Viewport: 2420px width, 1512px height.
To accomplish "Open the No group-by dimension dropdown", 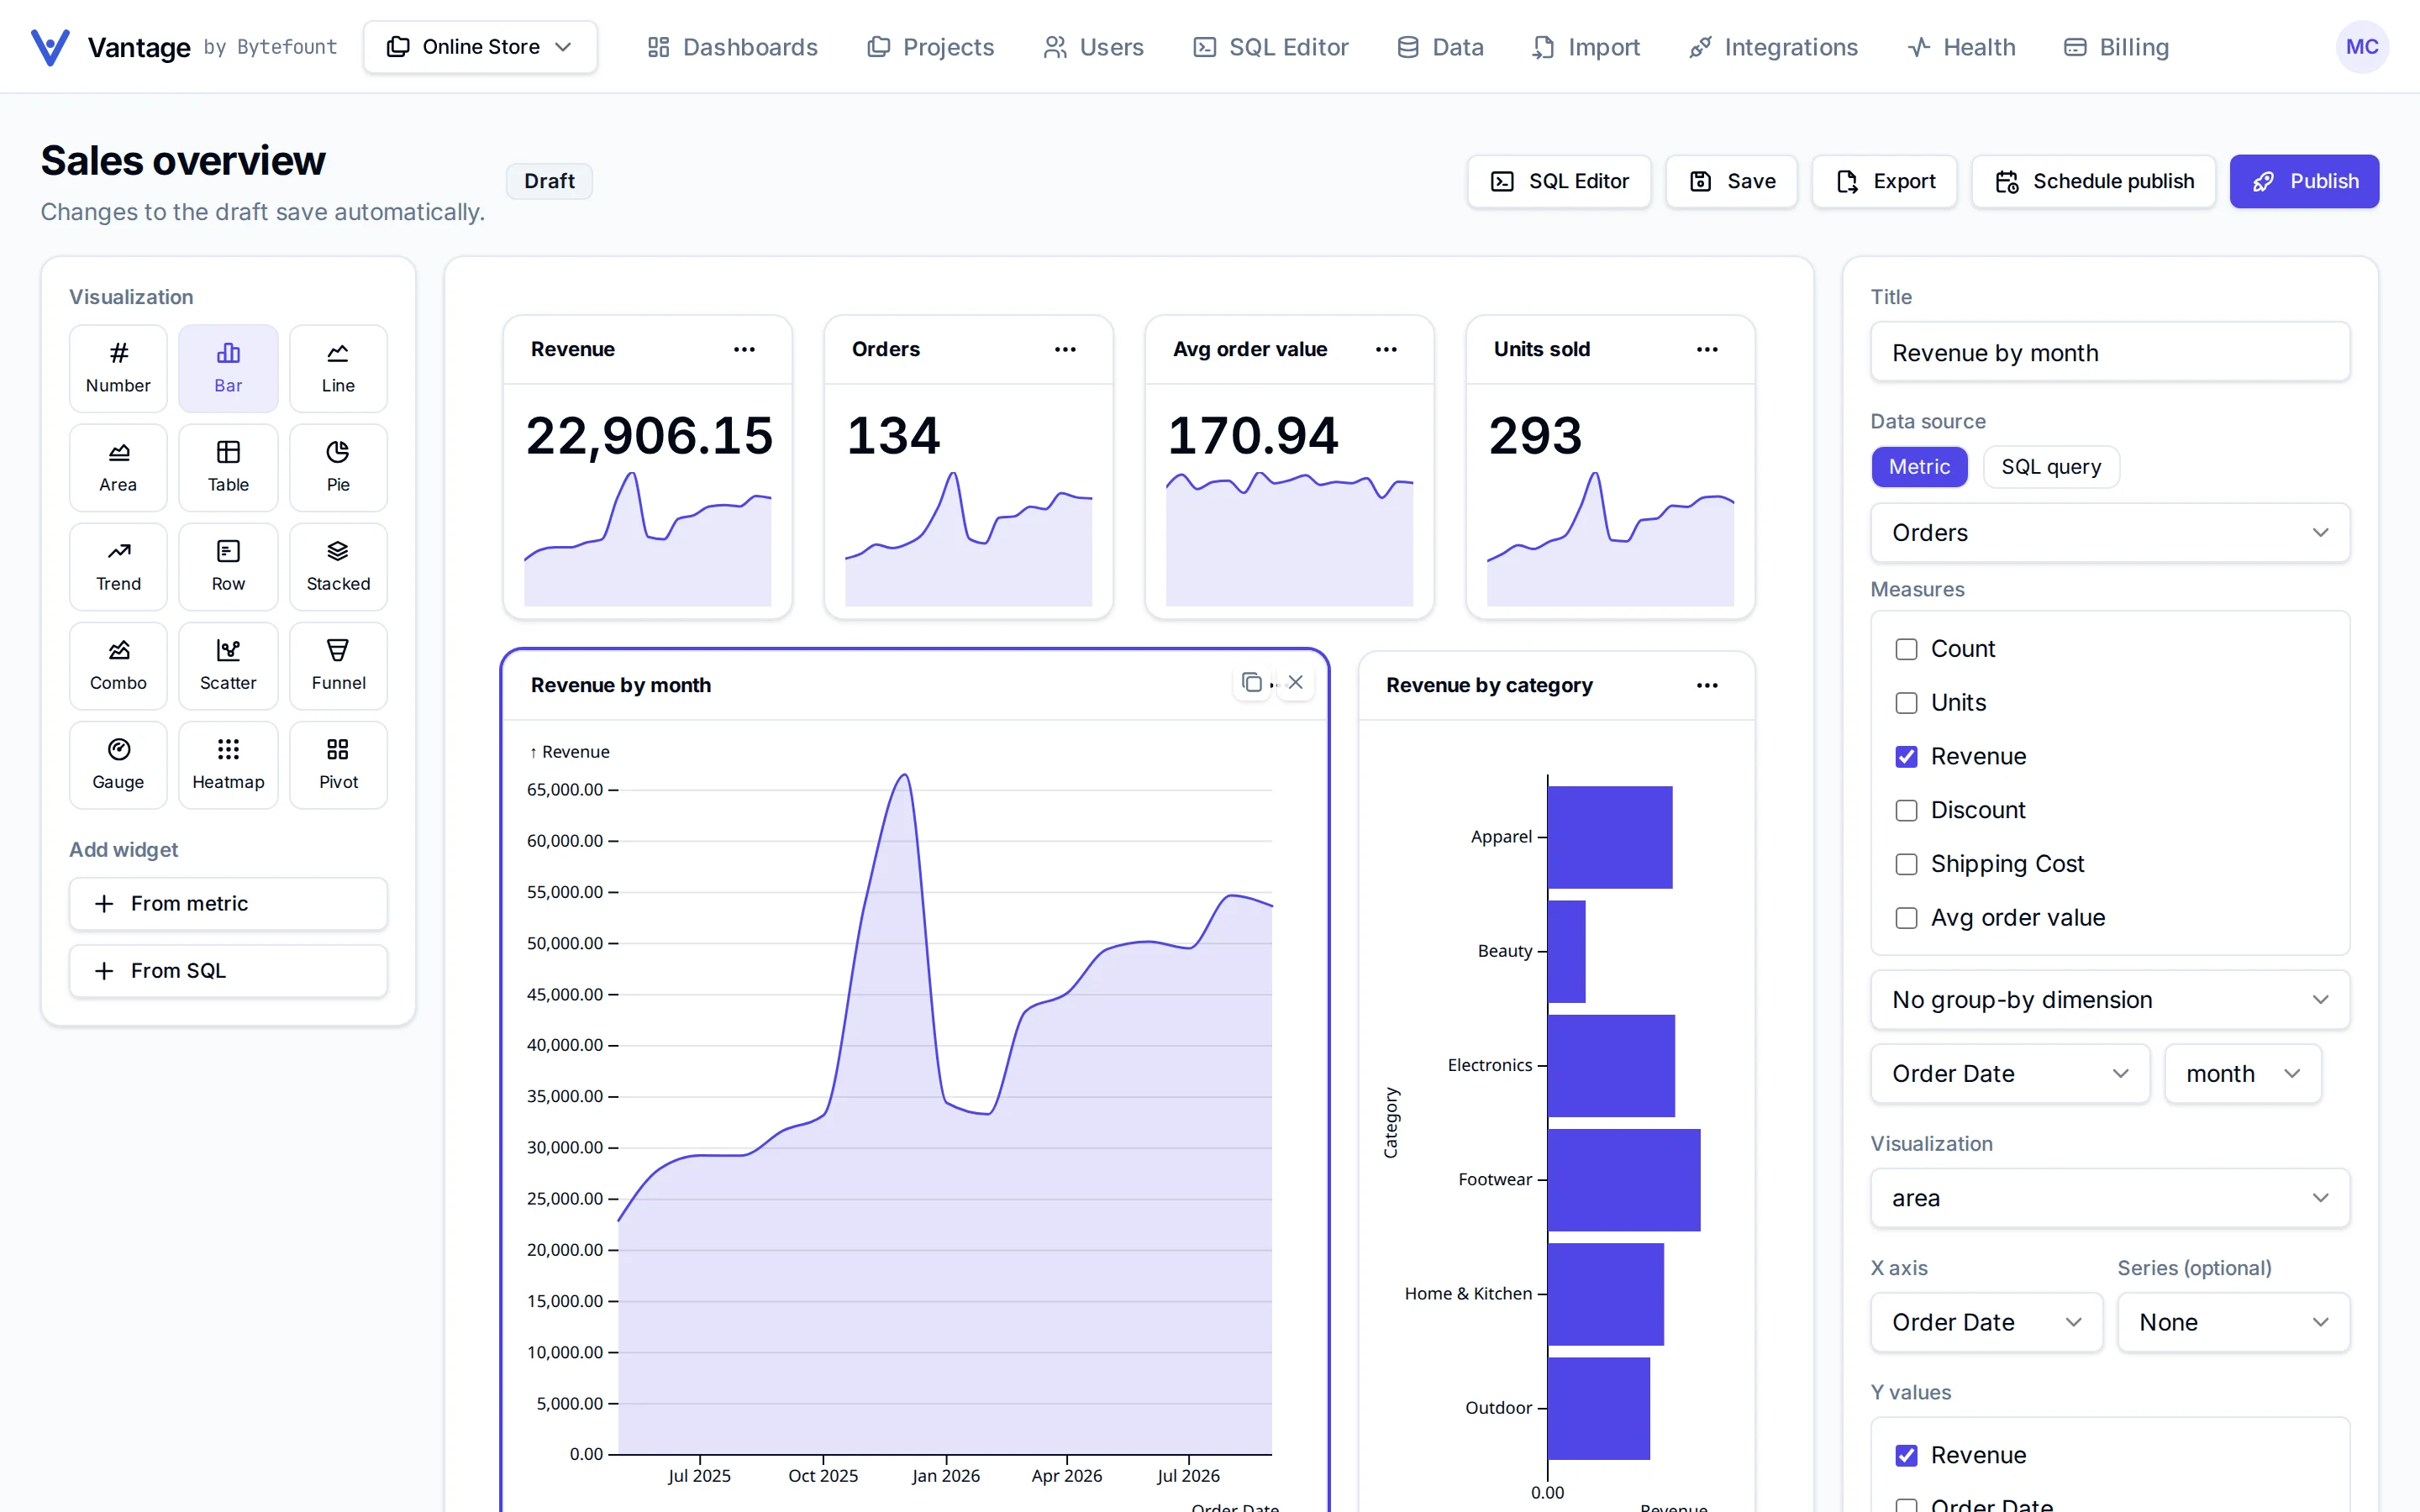I will point(2109,1000).
